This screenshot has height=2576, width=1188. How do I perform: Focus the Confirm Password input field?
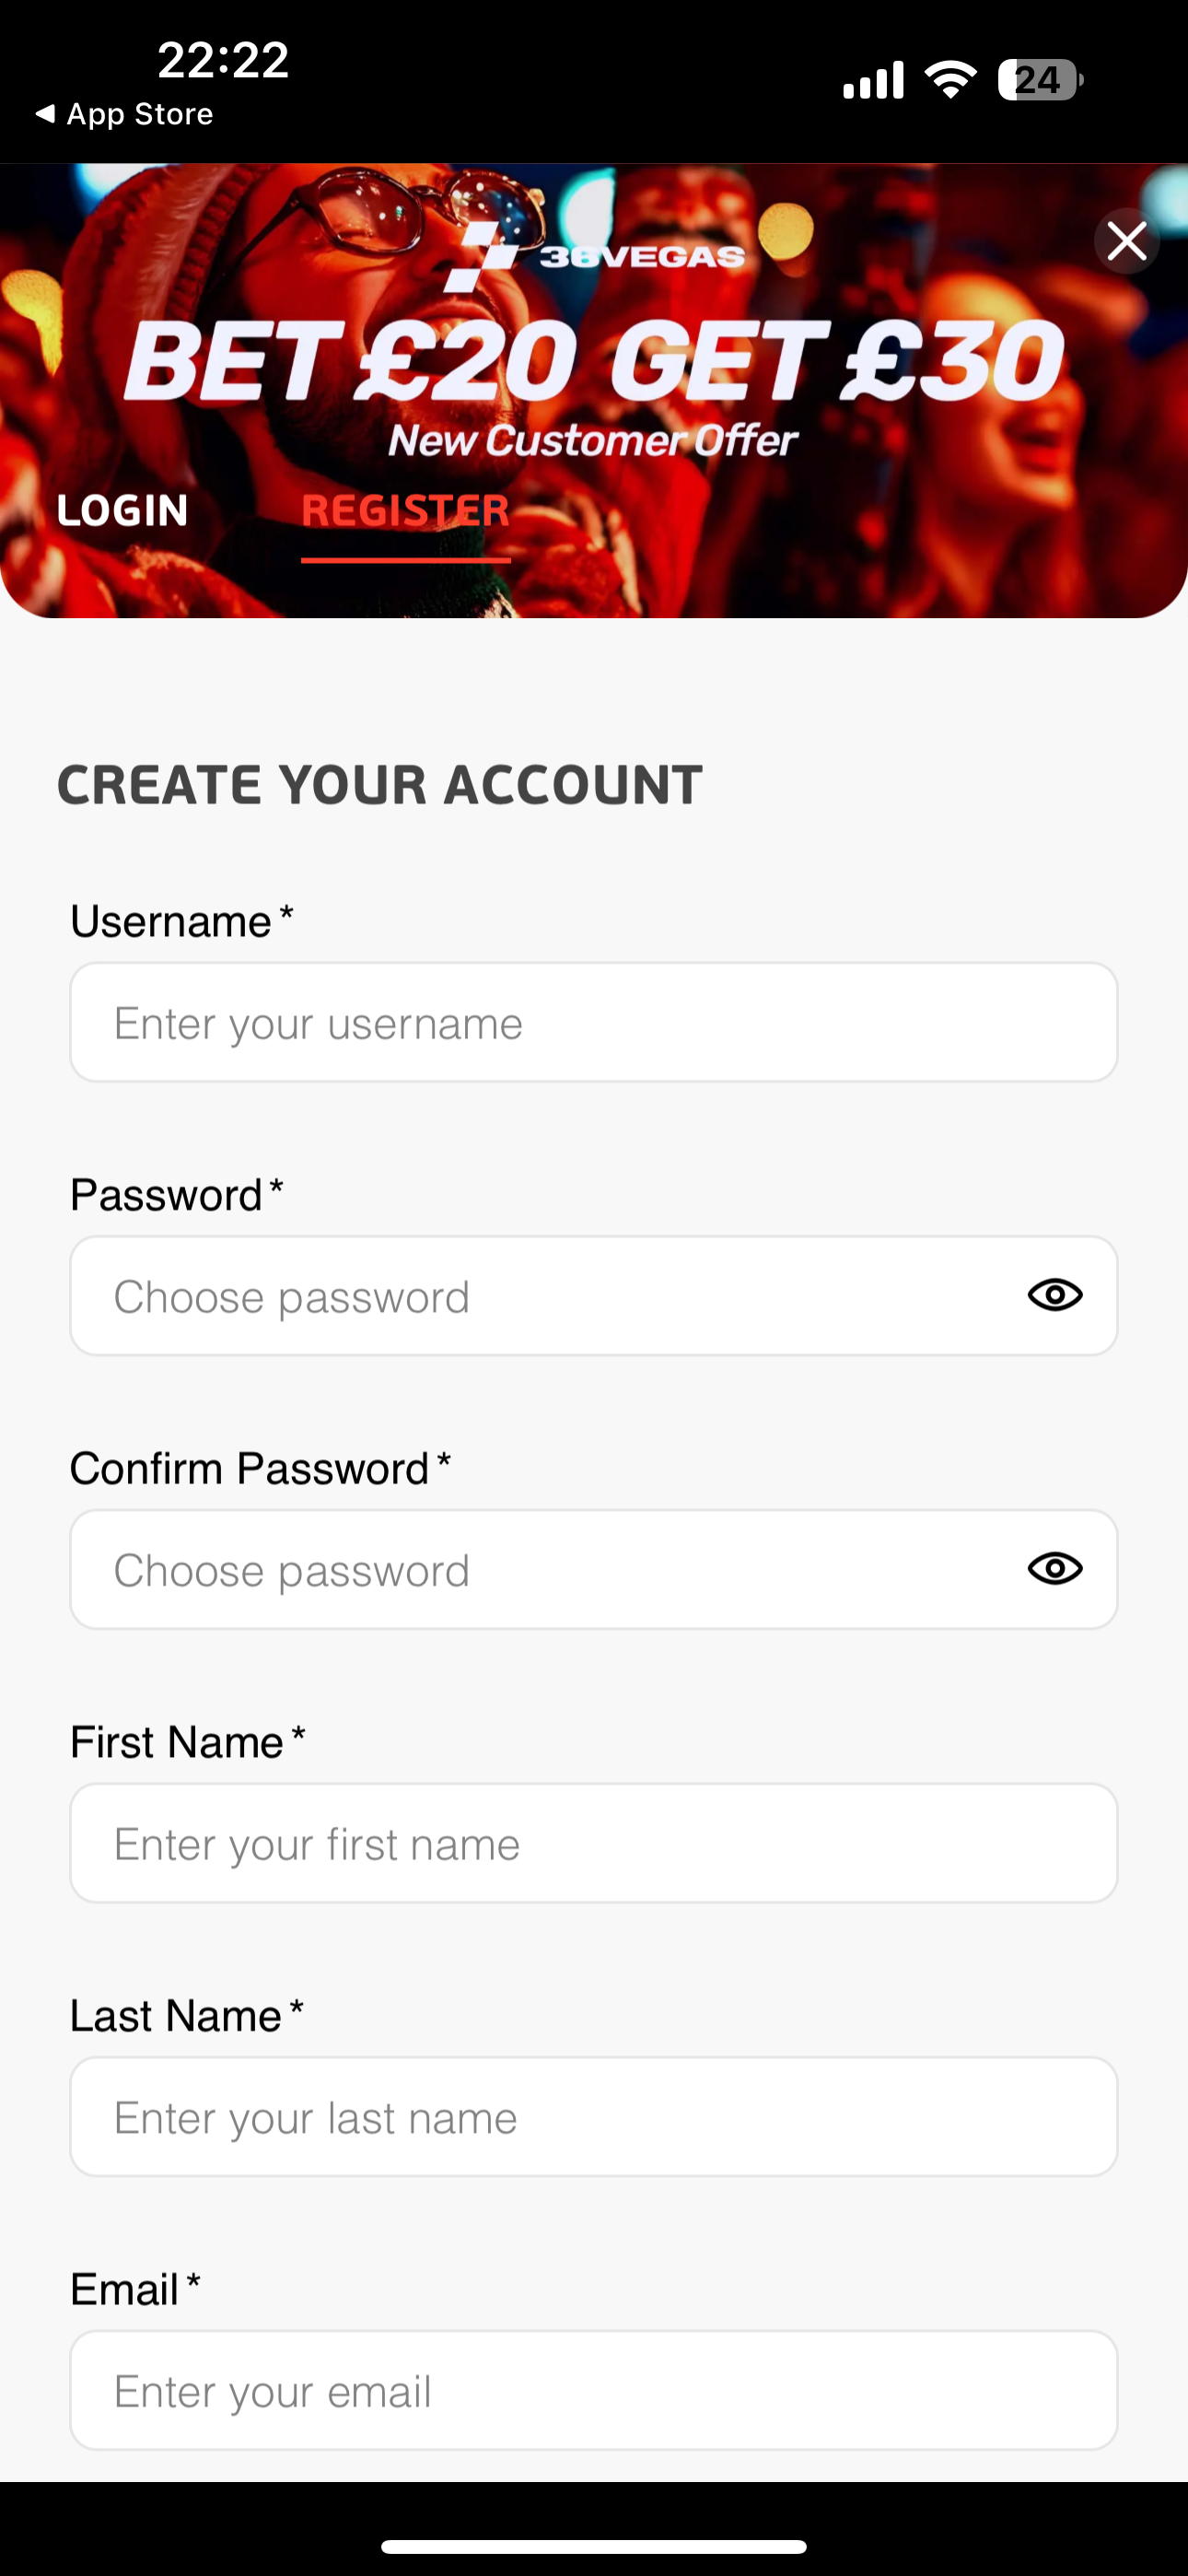coord(540,1569)
